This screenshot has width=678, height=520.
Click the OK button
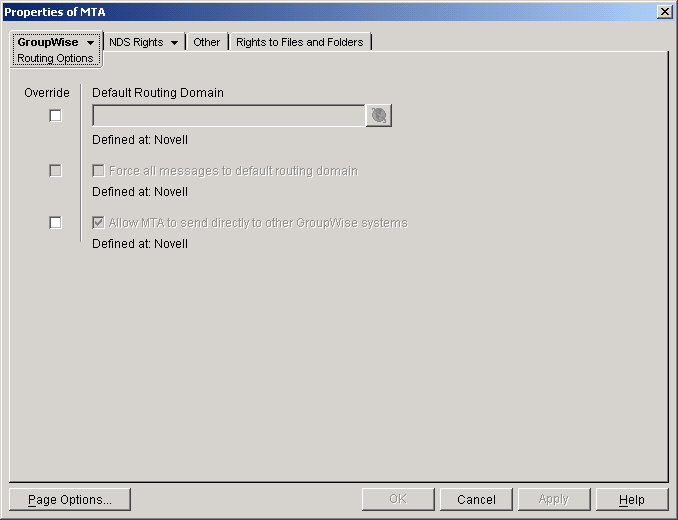(x=398, y=500)
